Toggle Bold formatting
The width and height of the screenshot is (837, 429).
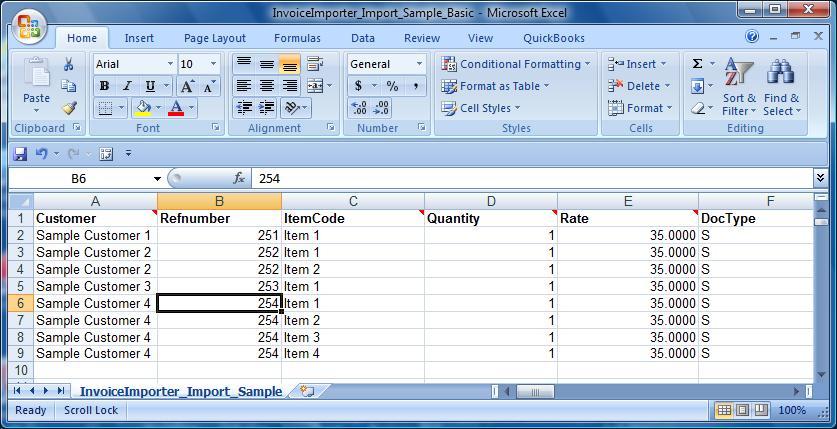point(105,86)
